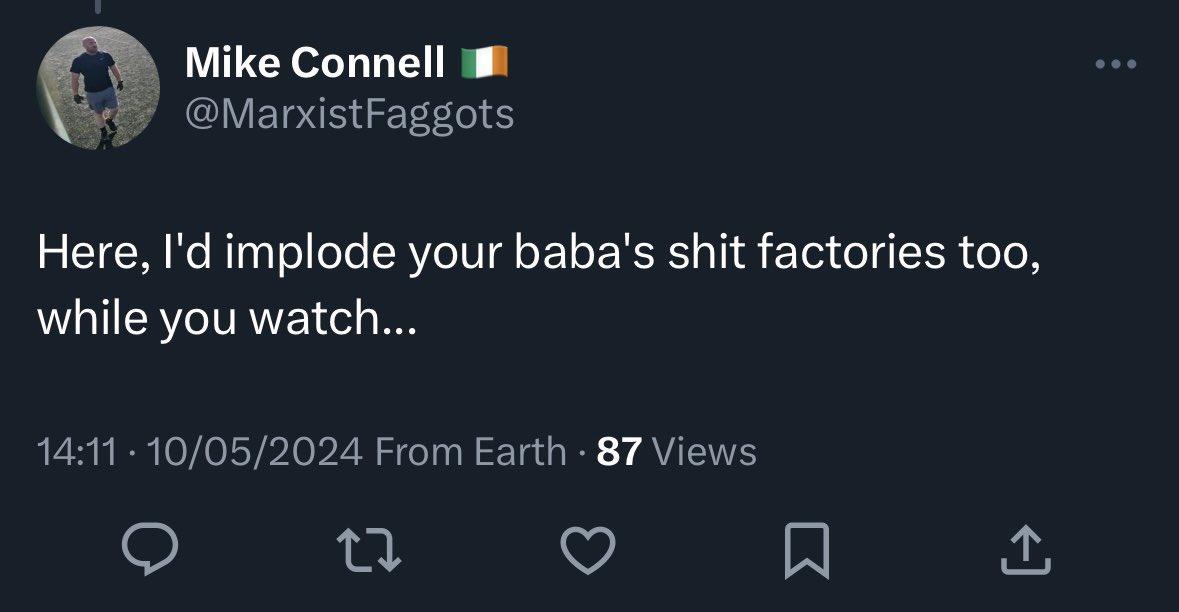This screenshot has height=612, width=1179.
Task: Click the "From Earth" location text
Action: (x=469, y=452)
